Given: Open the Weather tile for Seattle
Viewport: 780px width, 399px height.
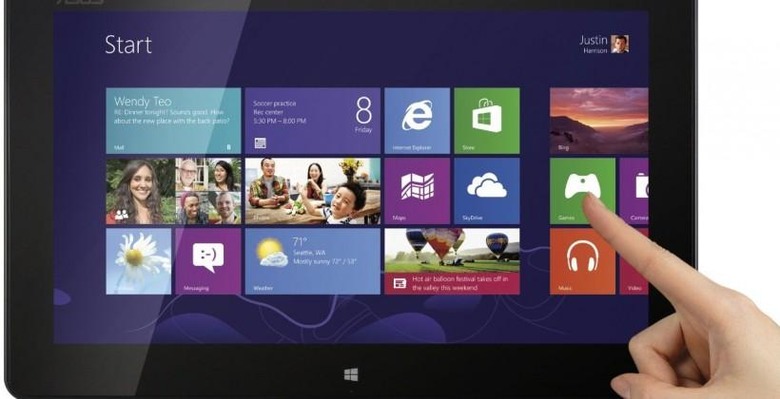Looking at the screenshot, I should click(x=312, y=261).
